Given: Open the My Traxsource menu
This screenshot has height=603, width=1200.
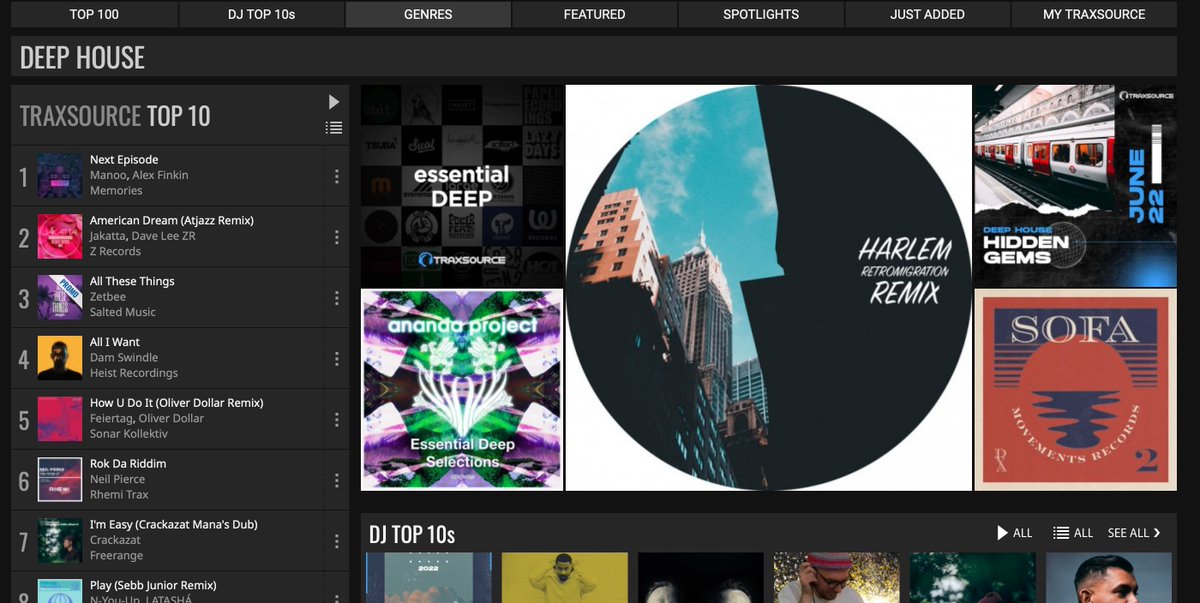Looking at the screenshot, I should click(1092, 14).
